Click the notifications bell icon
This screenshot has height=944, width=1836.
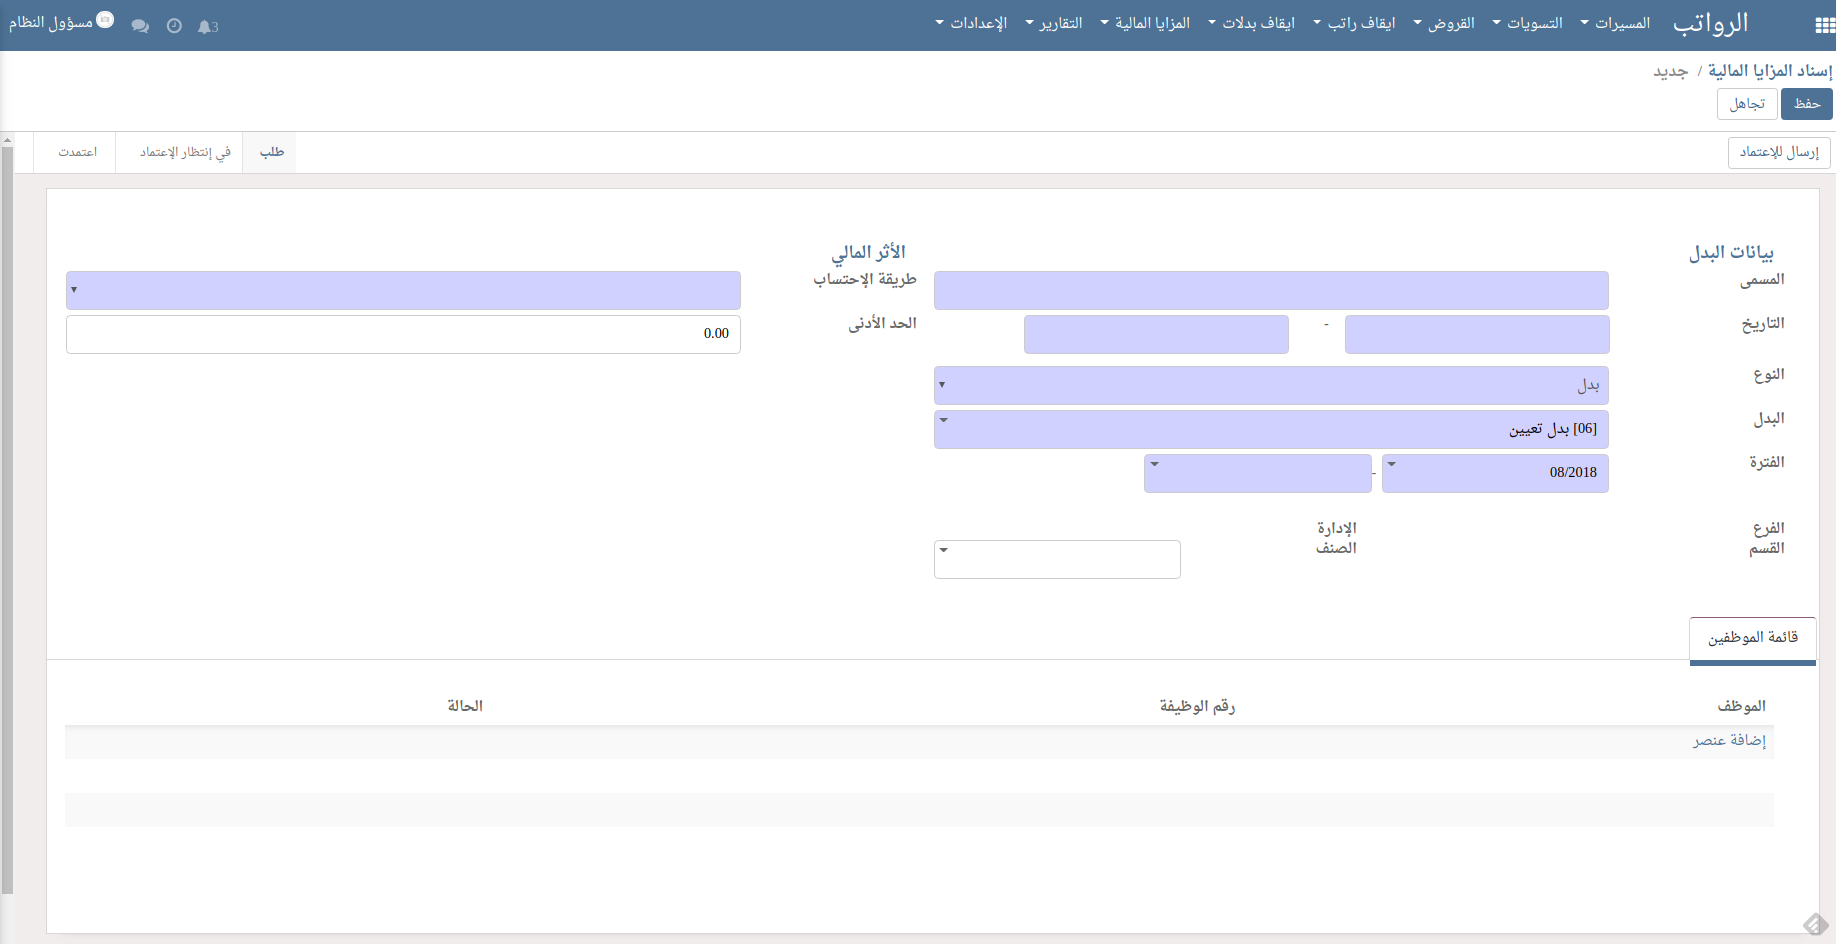pyautogui.click(x=207, y=27)
